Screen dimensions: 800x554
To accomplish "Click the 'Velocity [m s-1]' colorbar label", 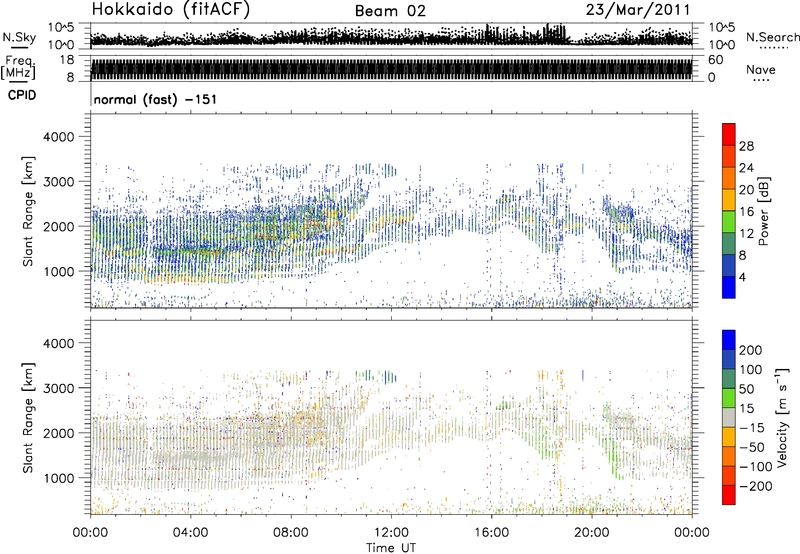I will click(781, 417).
